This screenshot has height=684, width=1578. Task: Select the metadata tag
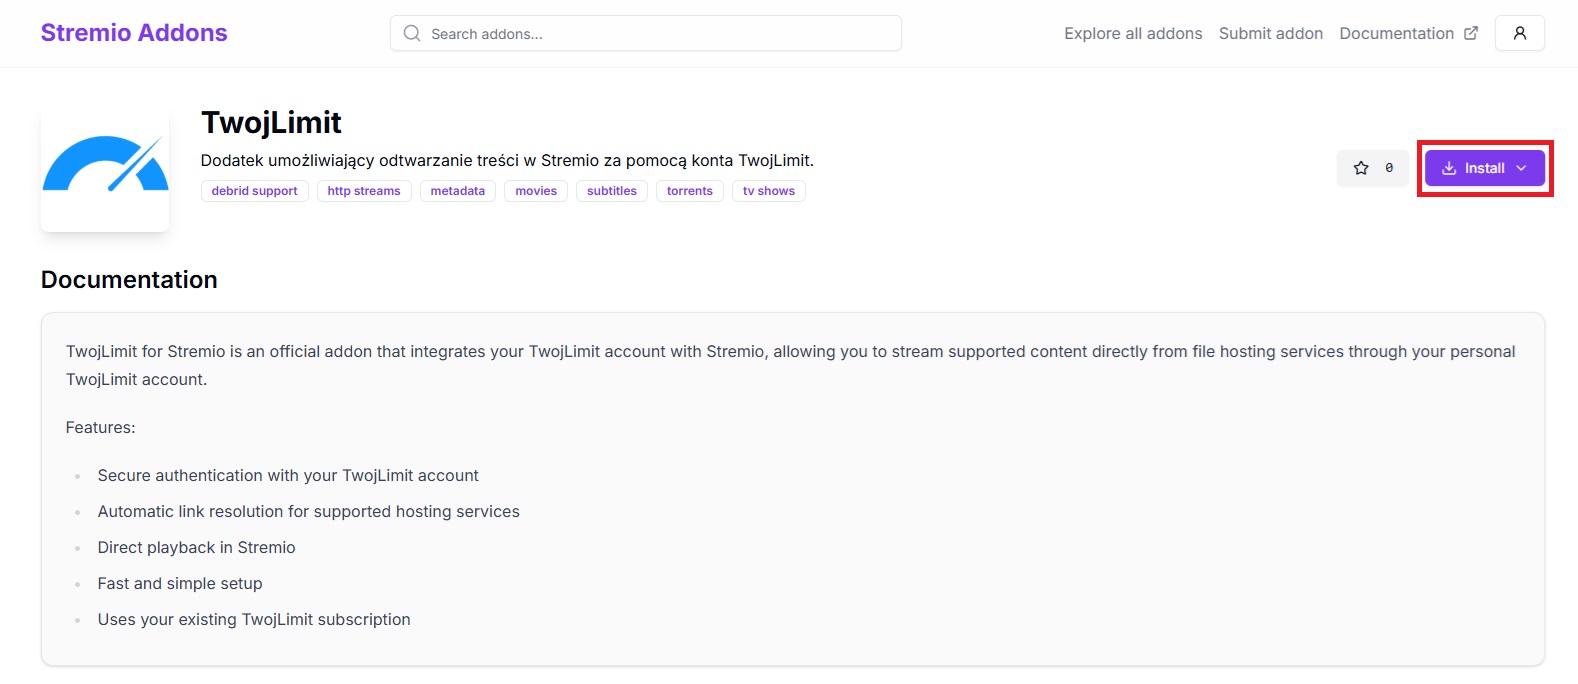458,191
